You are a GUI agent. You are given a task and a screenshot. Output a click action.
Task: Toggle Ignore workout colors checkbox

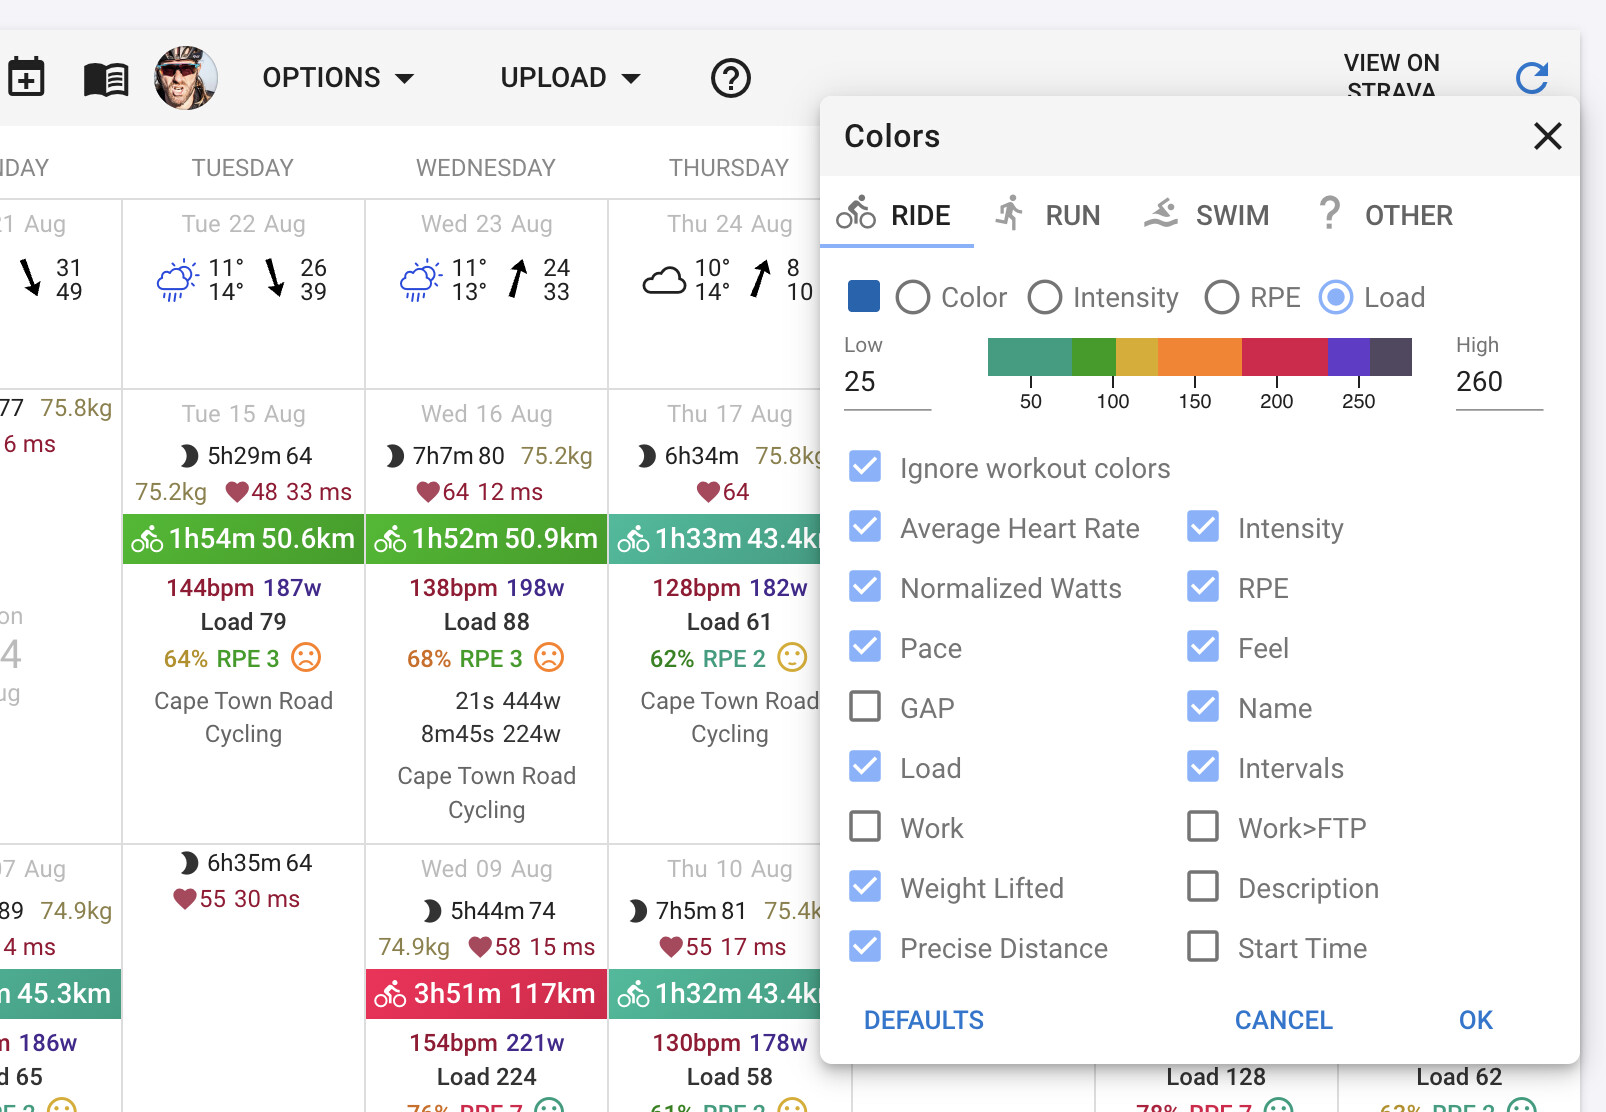865,467
